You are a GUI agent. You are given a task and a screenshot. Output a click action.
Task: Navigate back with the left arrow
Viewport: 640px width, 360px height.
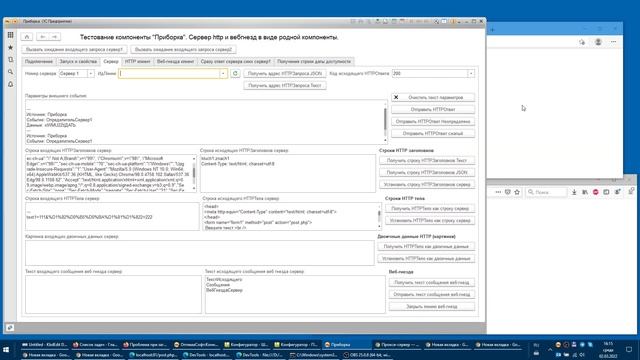pyautogui.click(x=42, y=37)
